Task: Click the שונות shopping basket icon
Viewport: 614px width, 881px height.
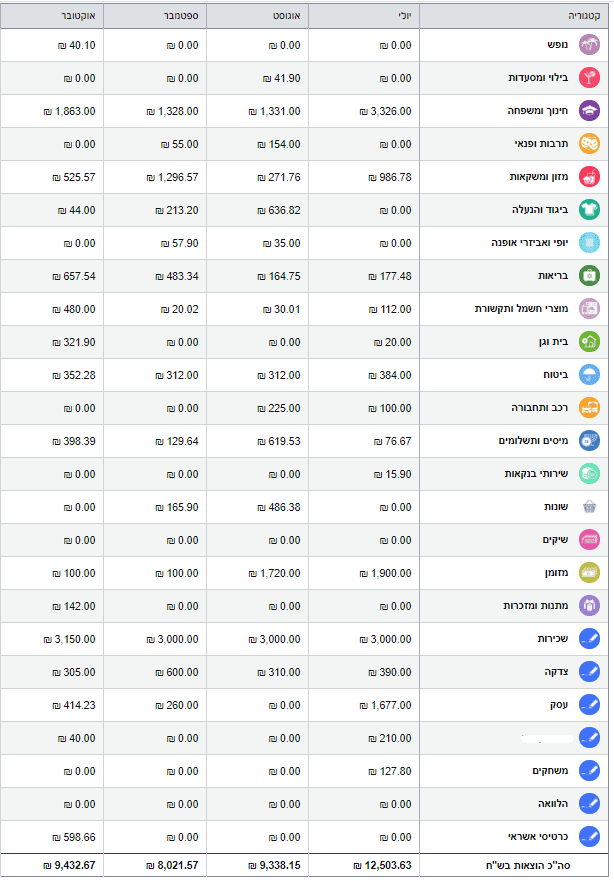Action: (x=590, y=507)
